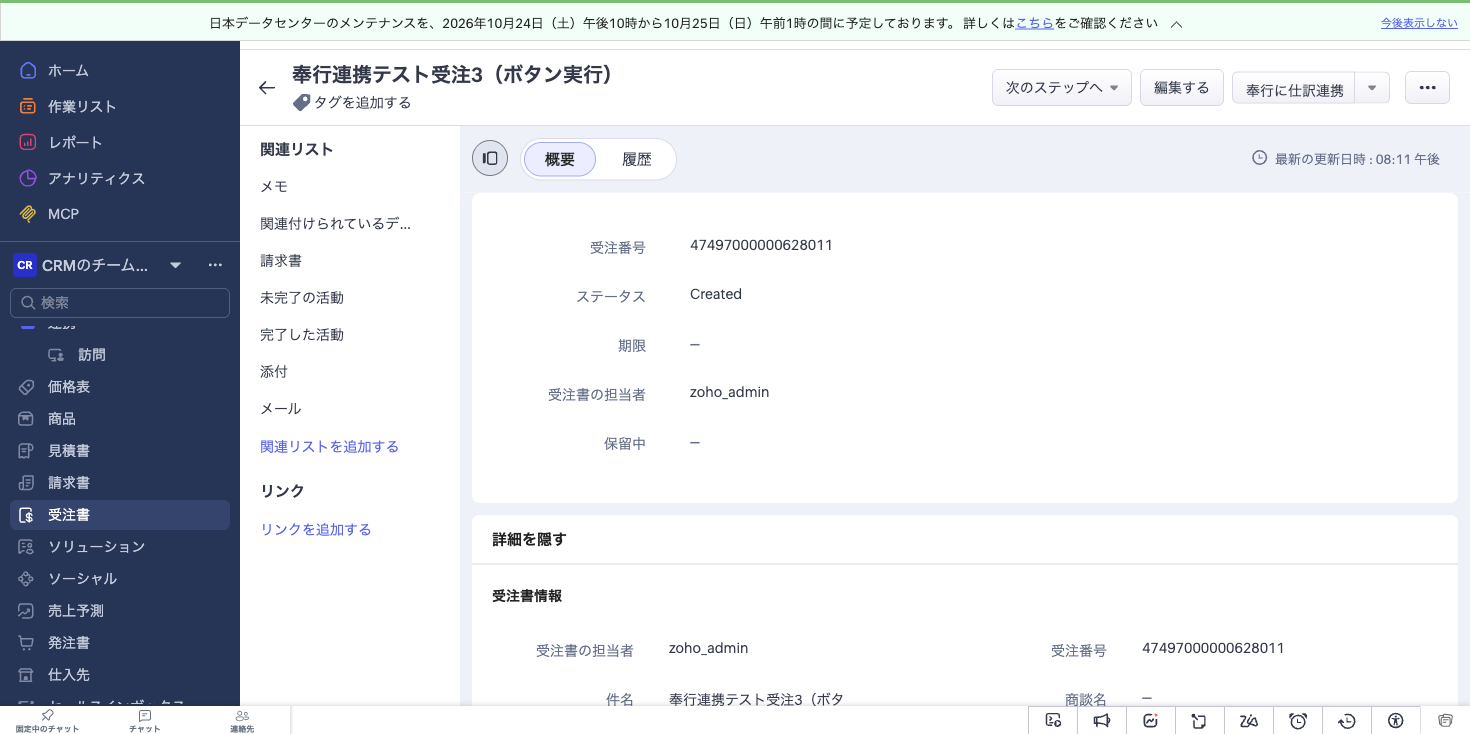Open the stacked windows icon at bottom right
The width and height of the screenshot is (1470, 734).
coord(1445,721)
